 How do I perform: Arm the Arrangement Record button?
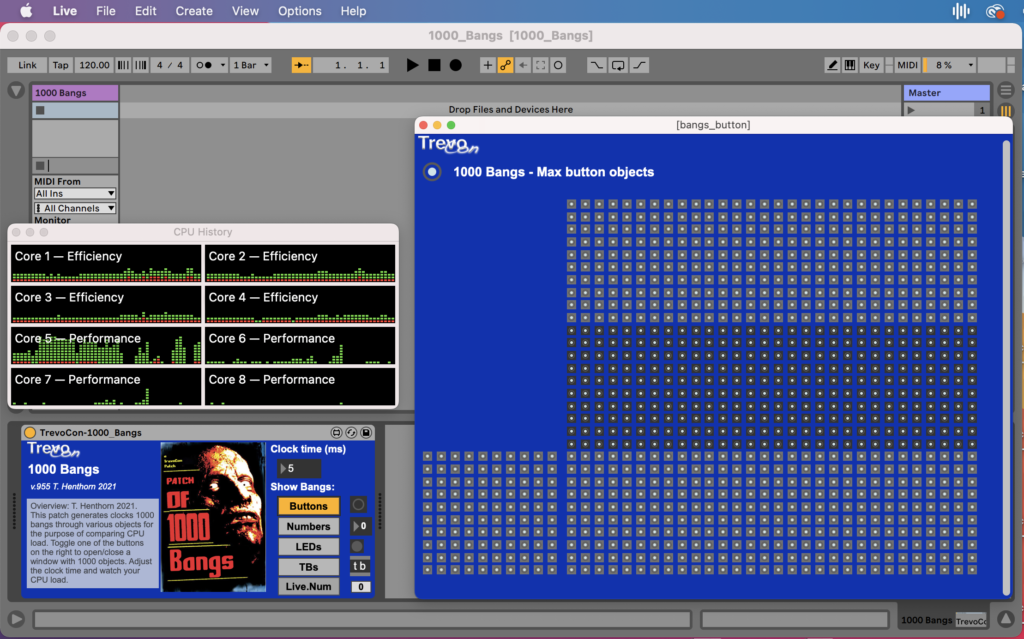[x=456, y=65]
